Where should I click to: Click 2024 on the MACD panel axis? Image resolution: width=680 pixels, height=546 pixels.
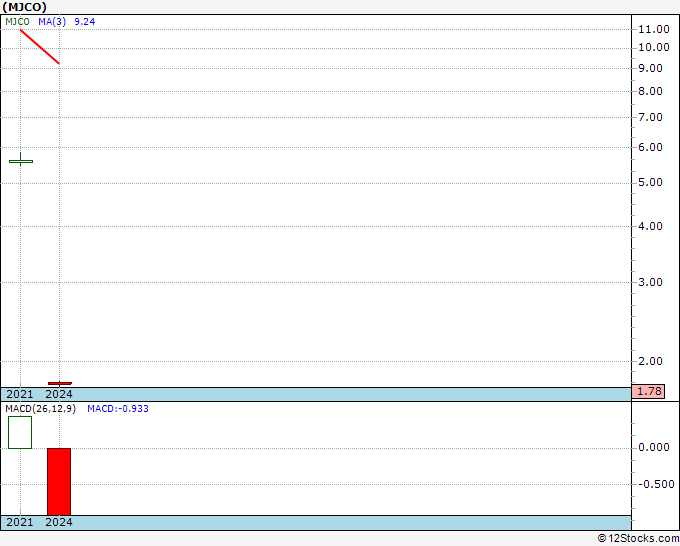[x=59, y=522]
